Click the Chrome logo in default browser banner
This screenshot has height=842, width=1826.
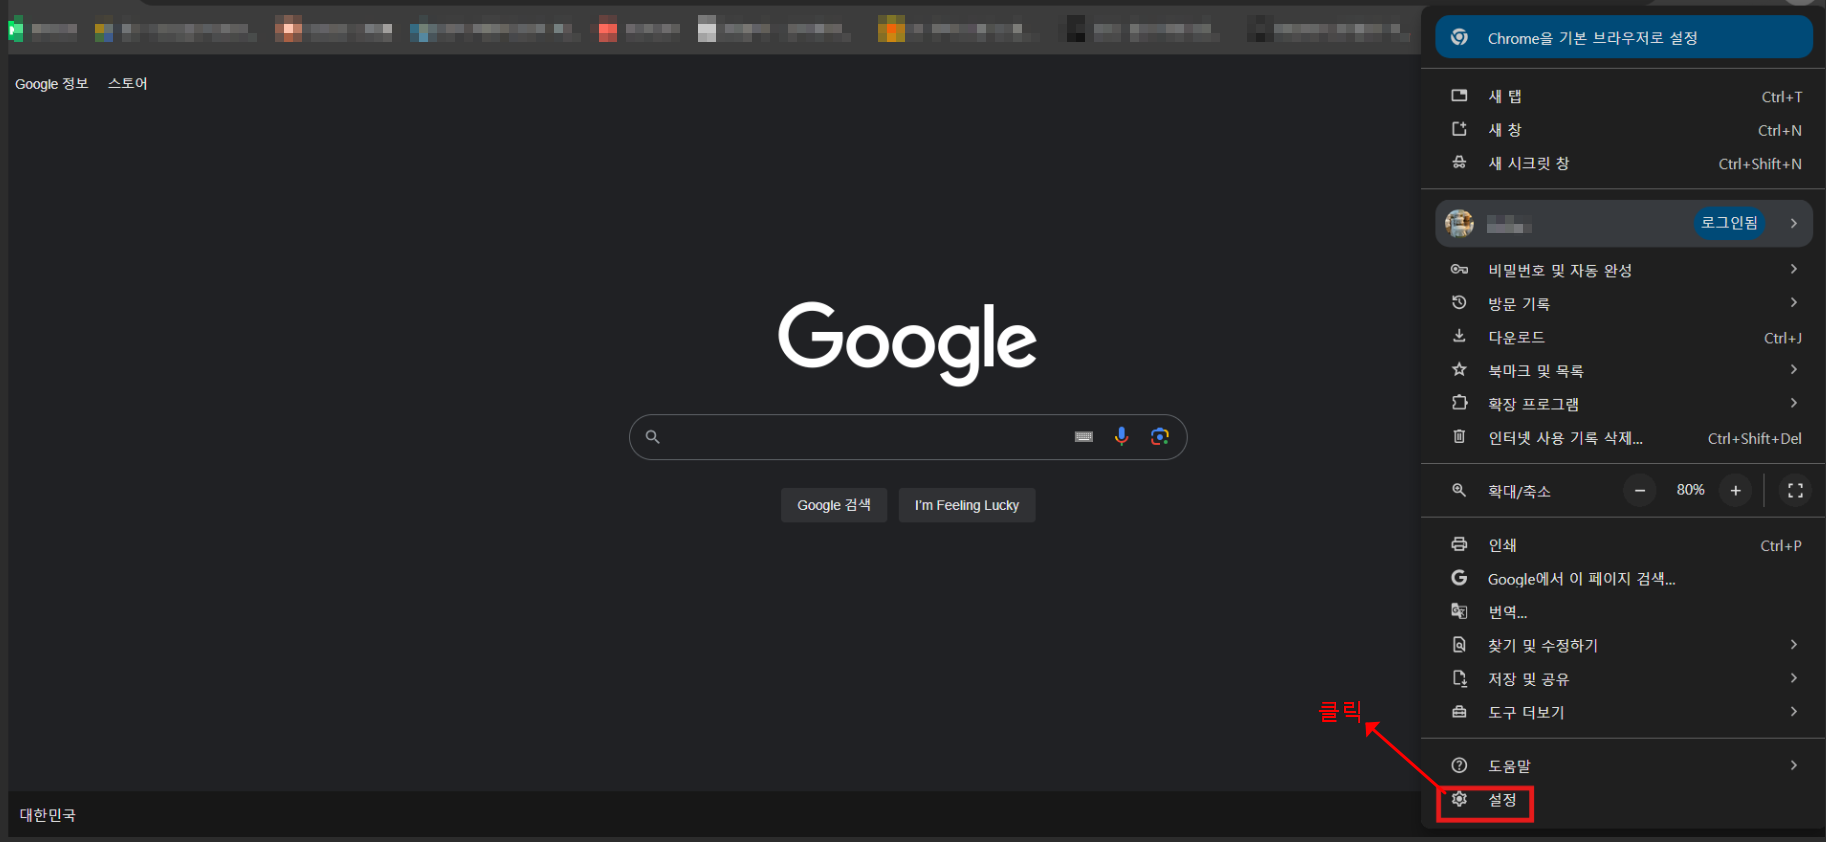point(1459,37)
